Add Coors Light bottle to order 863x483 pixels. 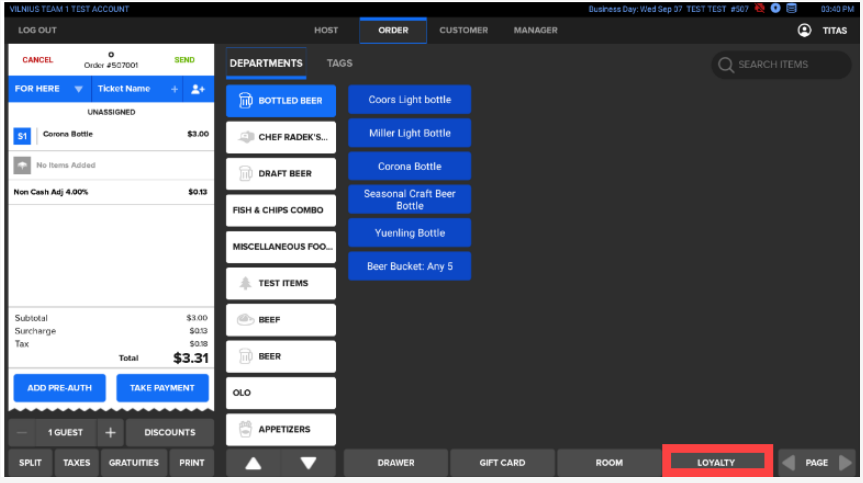pyautogui.click(x=409, y=100)
